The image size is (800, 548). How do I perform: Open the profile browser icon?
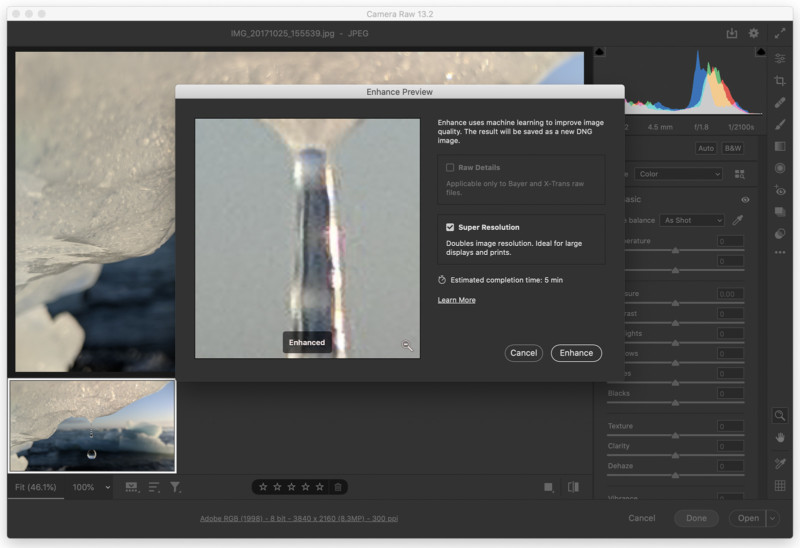pos(739,175)
